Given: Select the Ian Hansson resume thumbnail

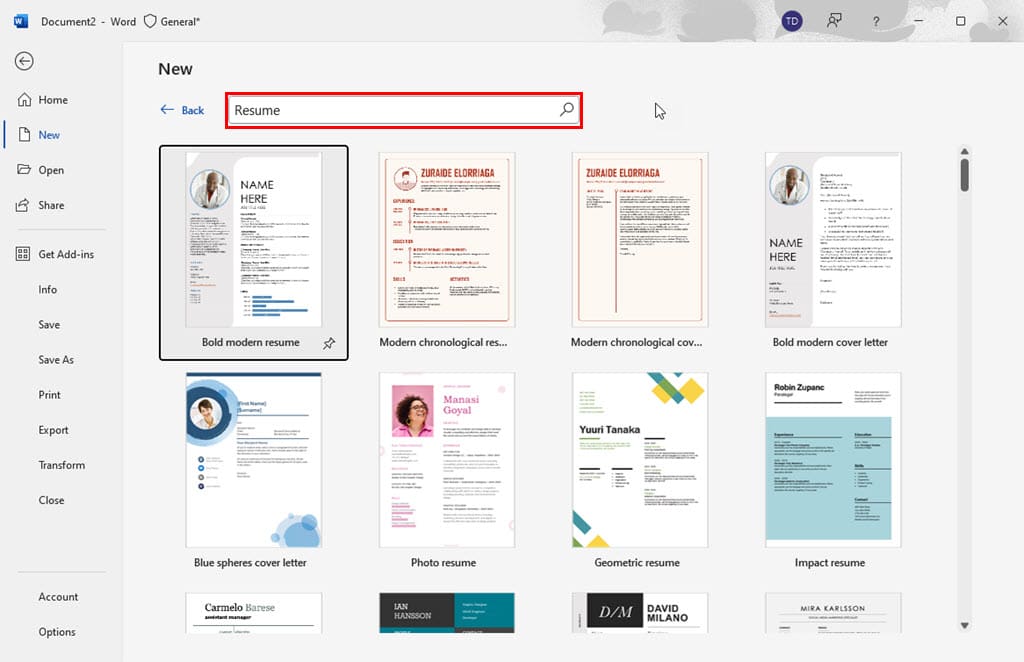Looking at the screenshot, I should point(447,613).
